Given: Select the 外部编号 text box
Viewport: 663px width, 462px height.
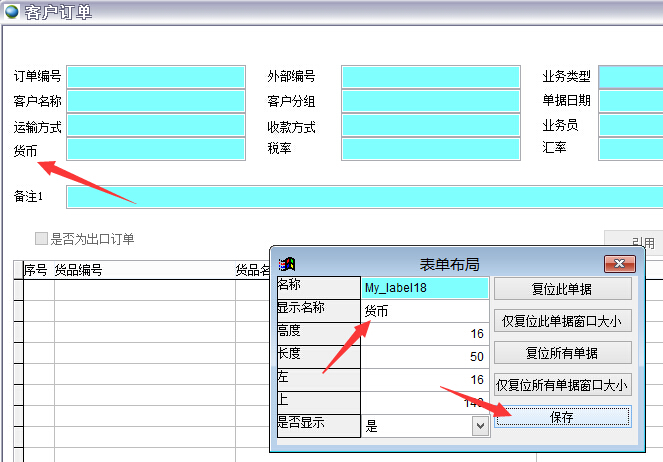Looking at the screenshot, I should pyautogui.click(x=431, y=77).
